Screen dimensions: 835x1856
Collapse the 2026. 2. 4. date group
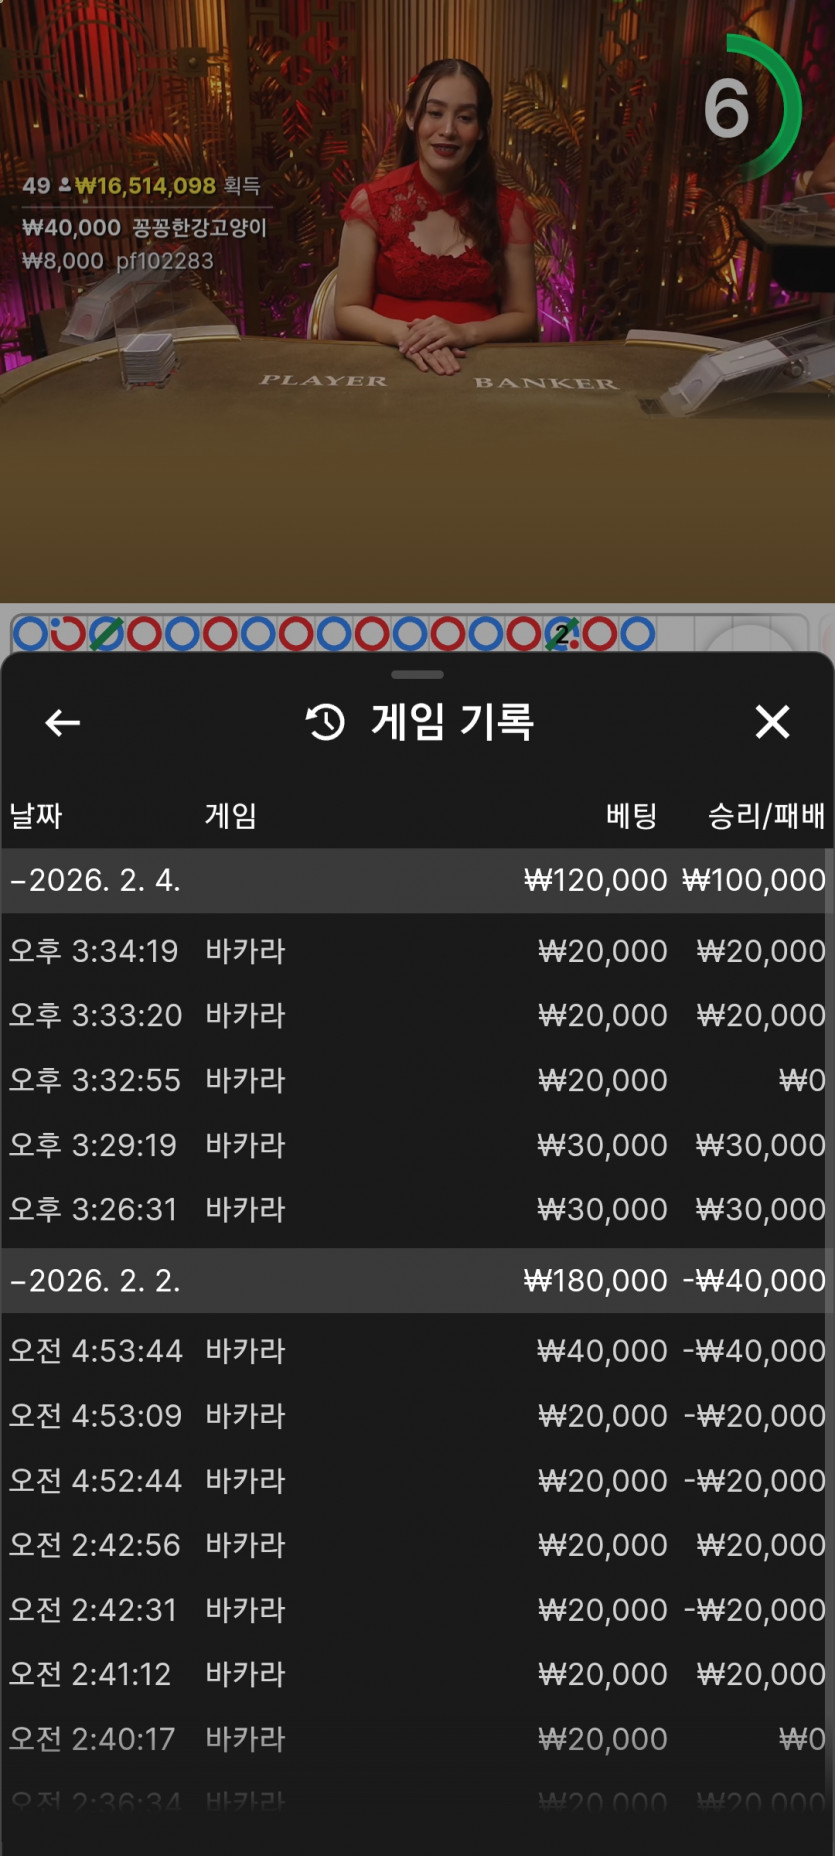click(x=416, y=880)
